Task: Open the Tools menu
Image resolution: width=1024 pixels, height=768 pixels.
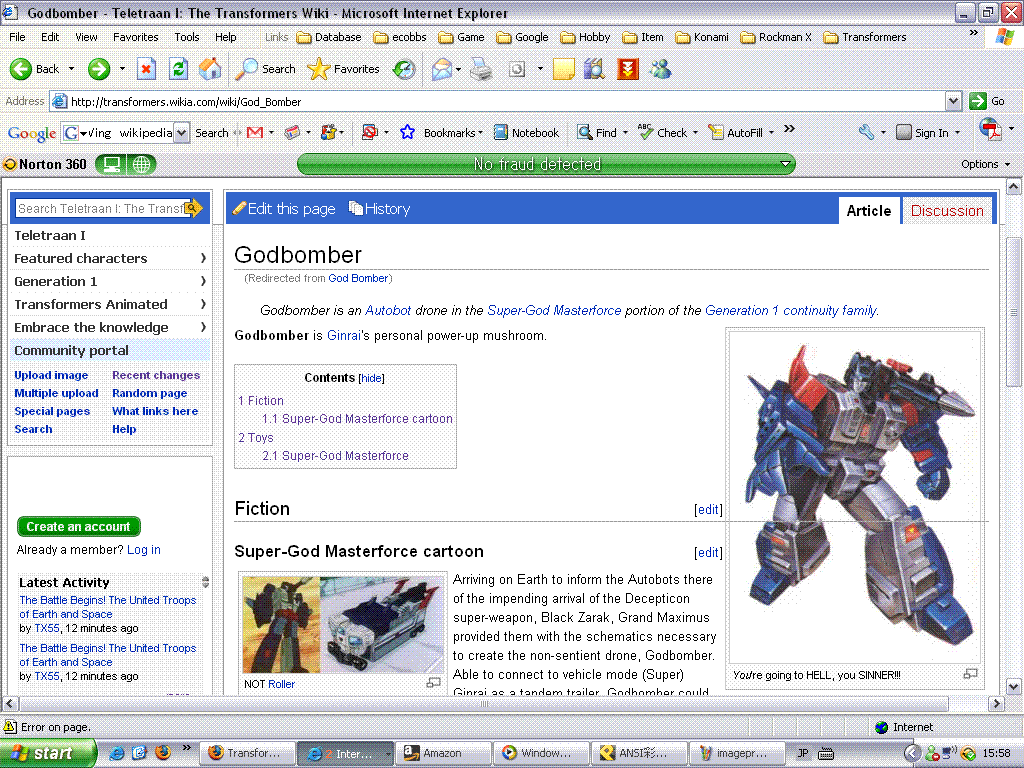Action: tap(187, 37)
